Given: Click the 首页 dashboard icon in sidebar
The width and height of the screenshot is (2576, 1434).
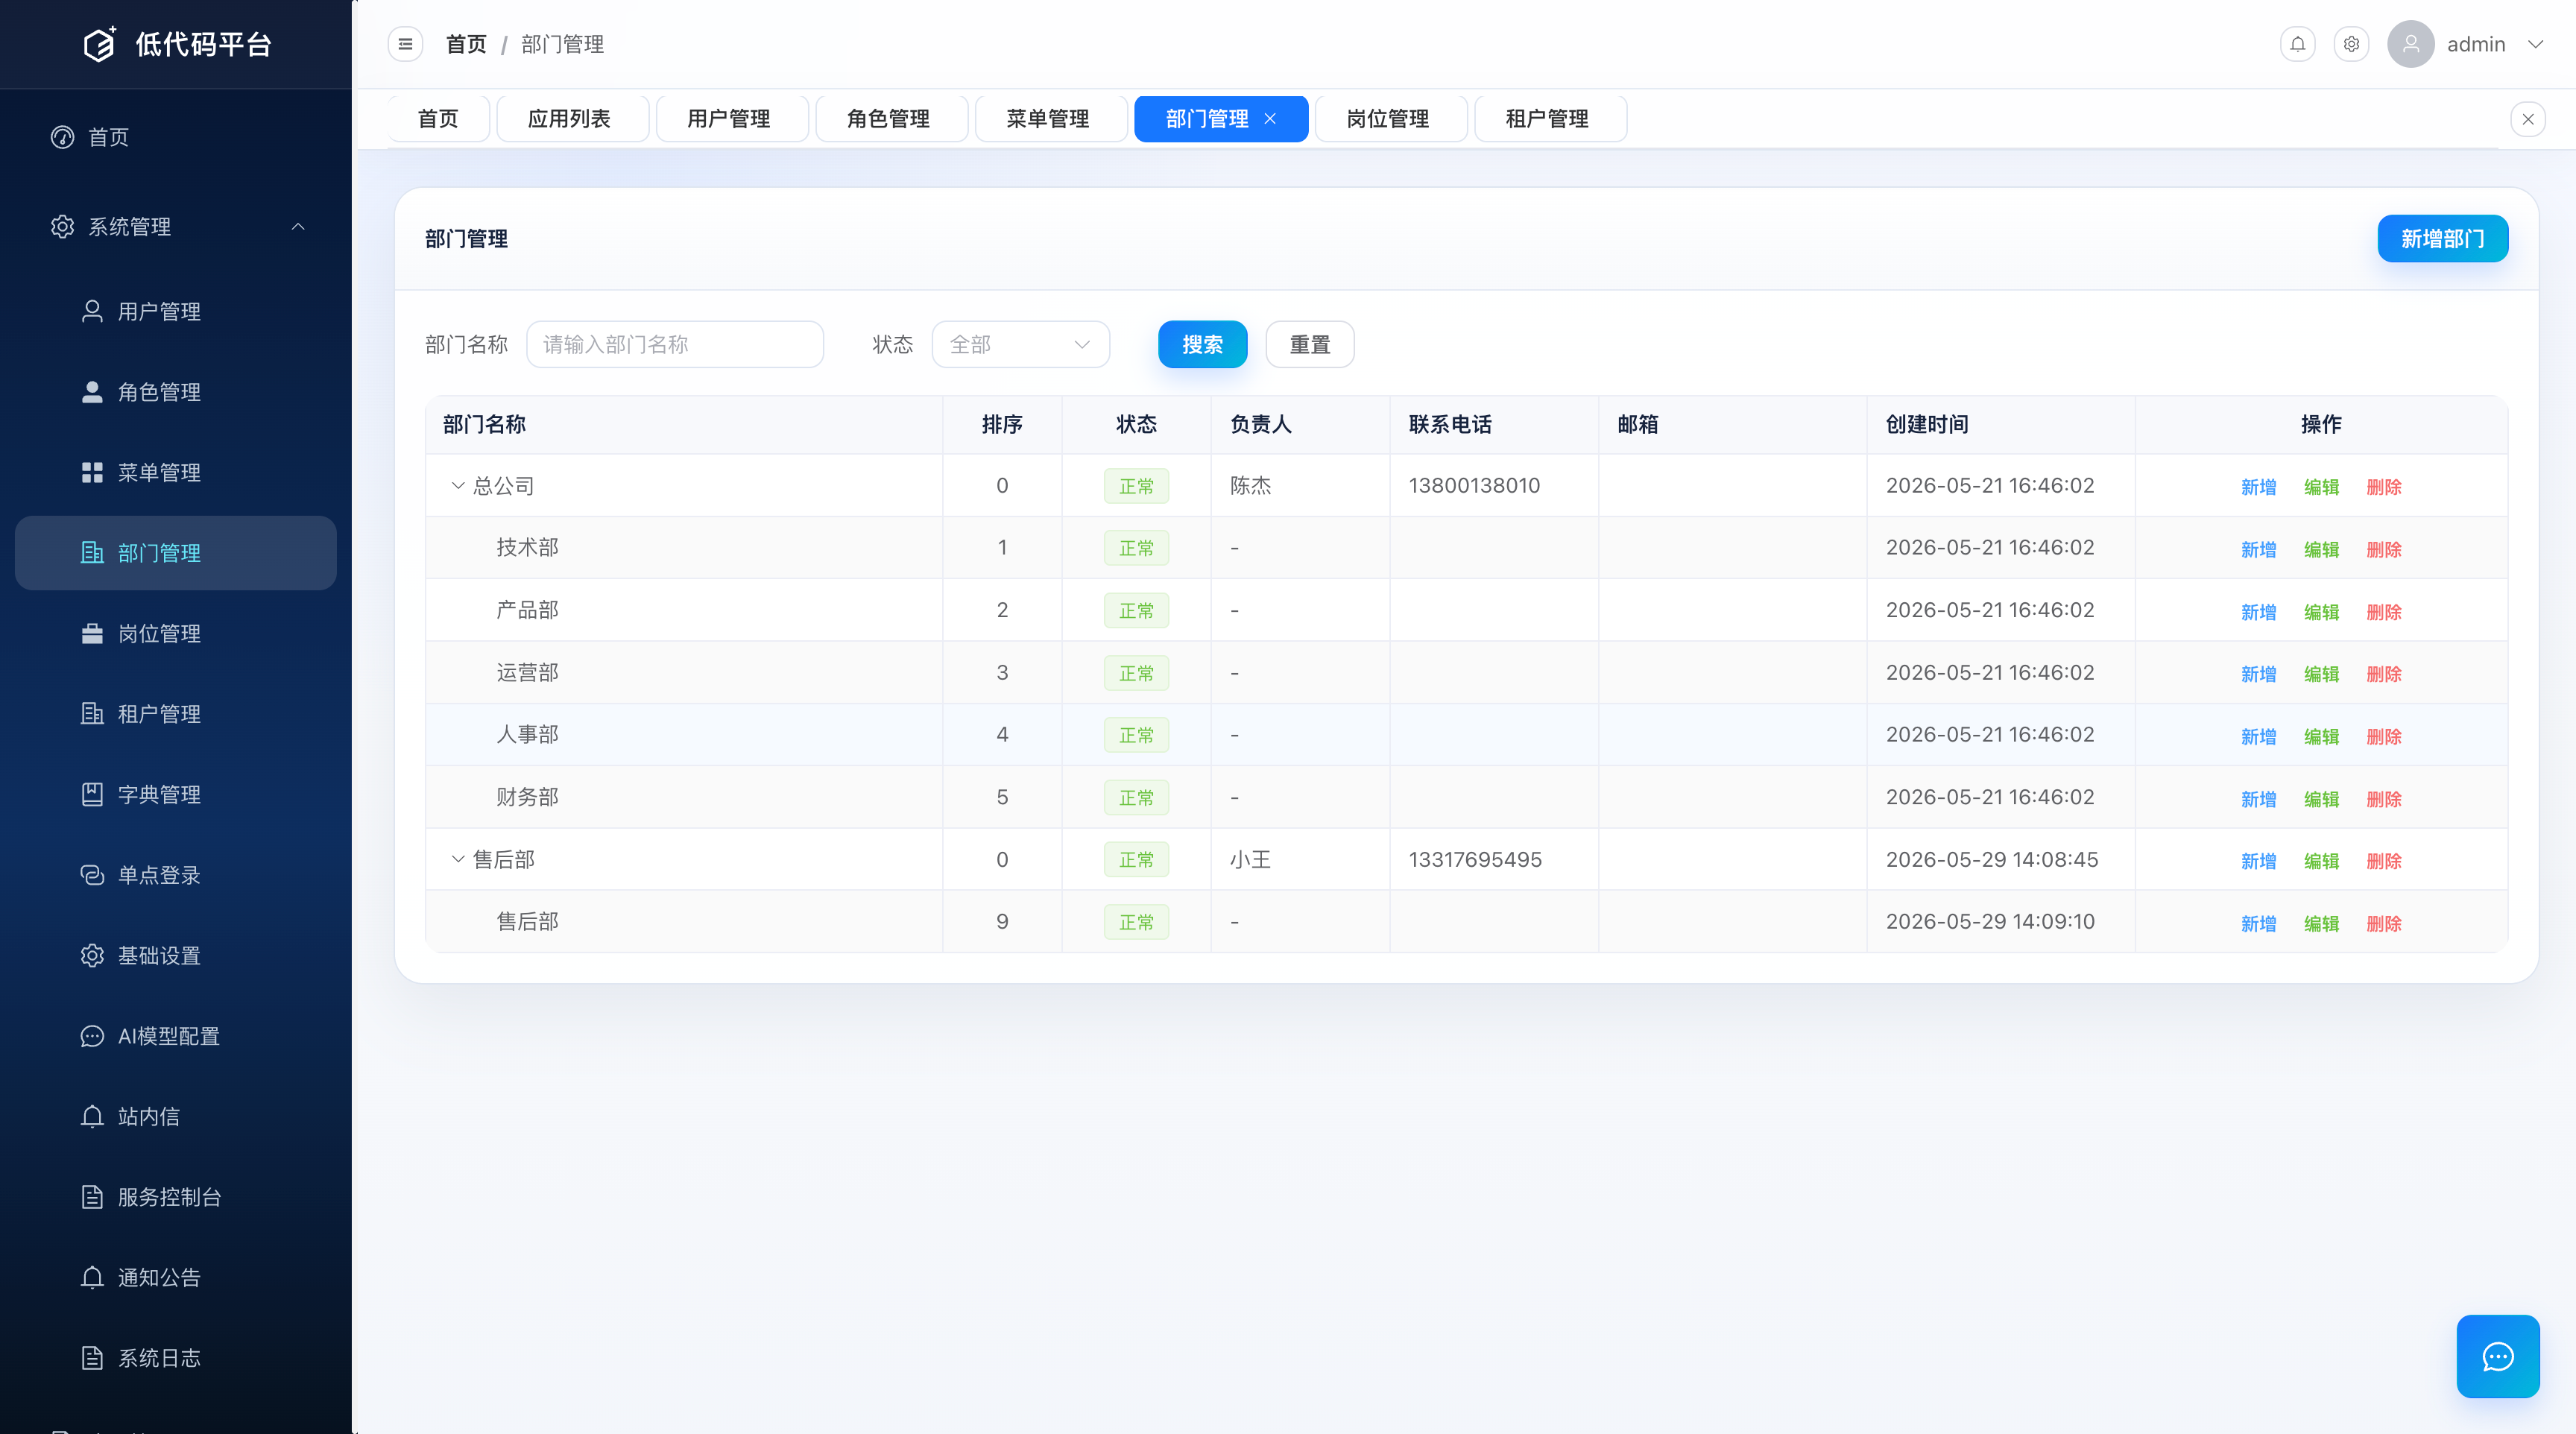Looking at the screenshot, I should (x=63, y=137).
